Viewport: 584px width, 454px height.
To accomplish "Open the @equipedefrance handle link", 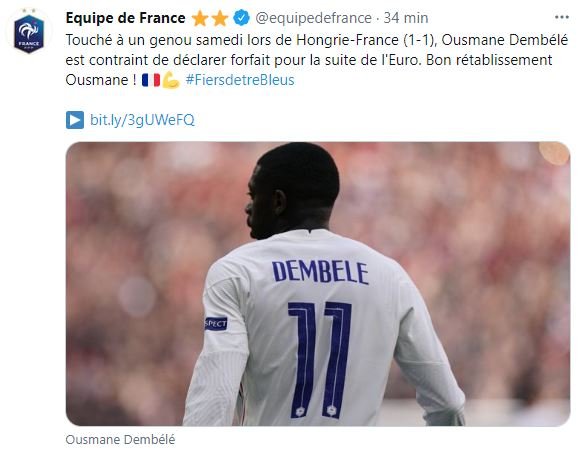I will (x=313, y=18).
